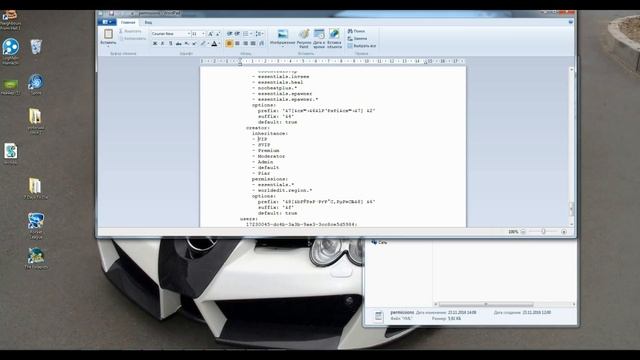Open the font color dropdown arrow
The image size is (640, 360).
220,43
